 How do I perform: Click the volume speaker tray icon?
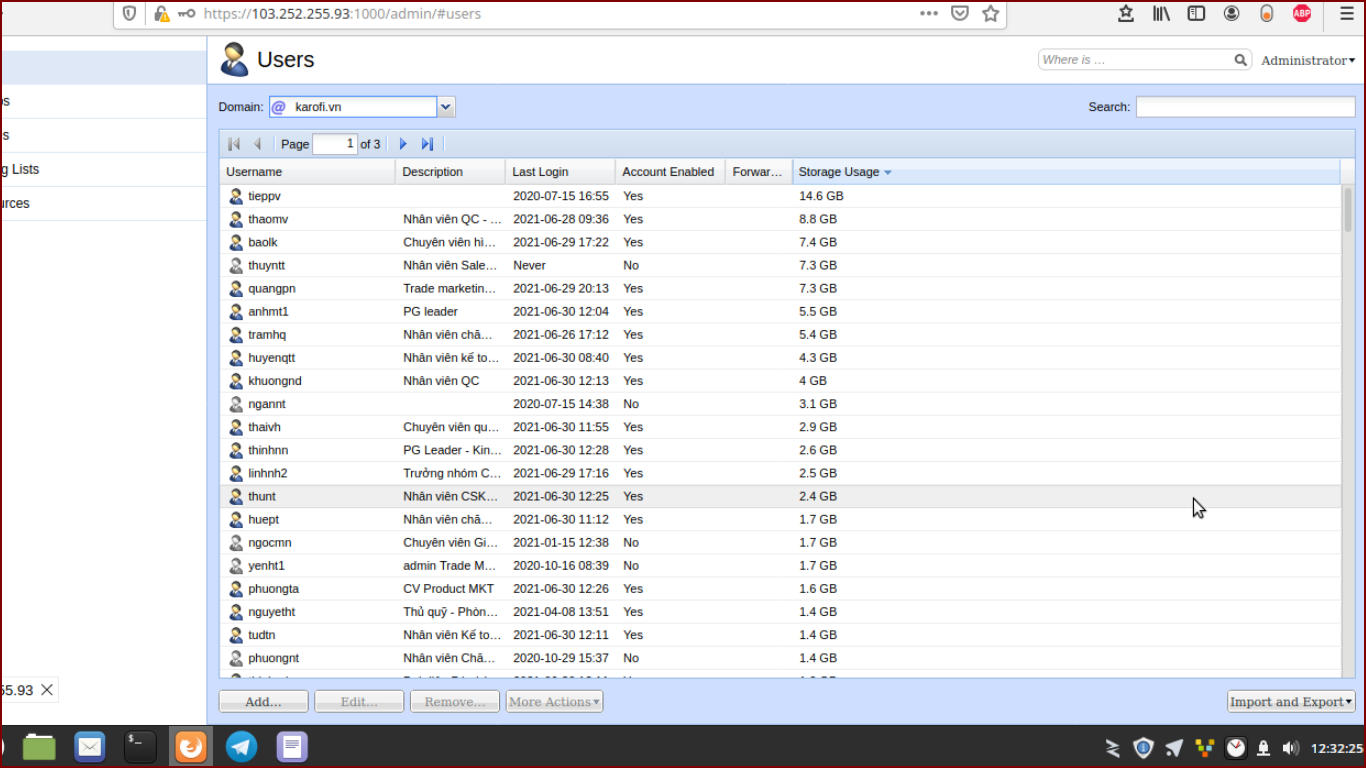pyautogui.click(x=1290, y=748)
